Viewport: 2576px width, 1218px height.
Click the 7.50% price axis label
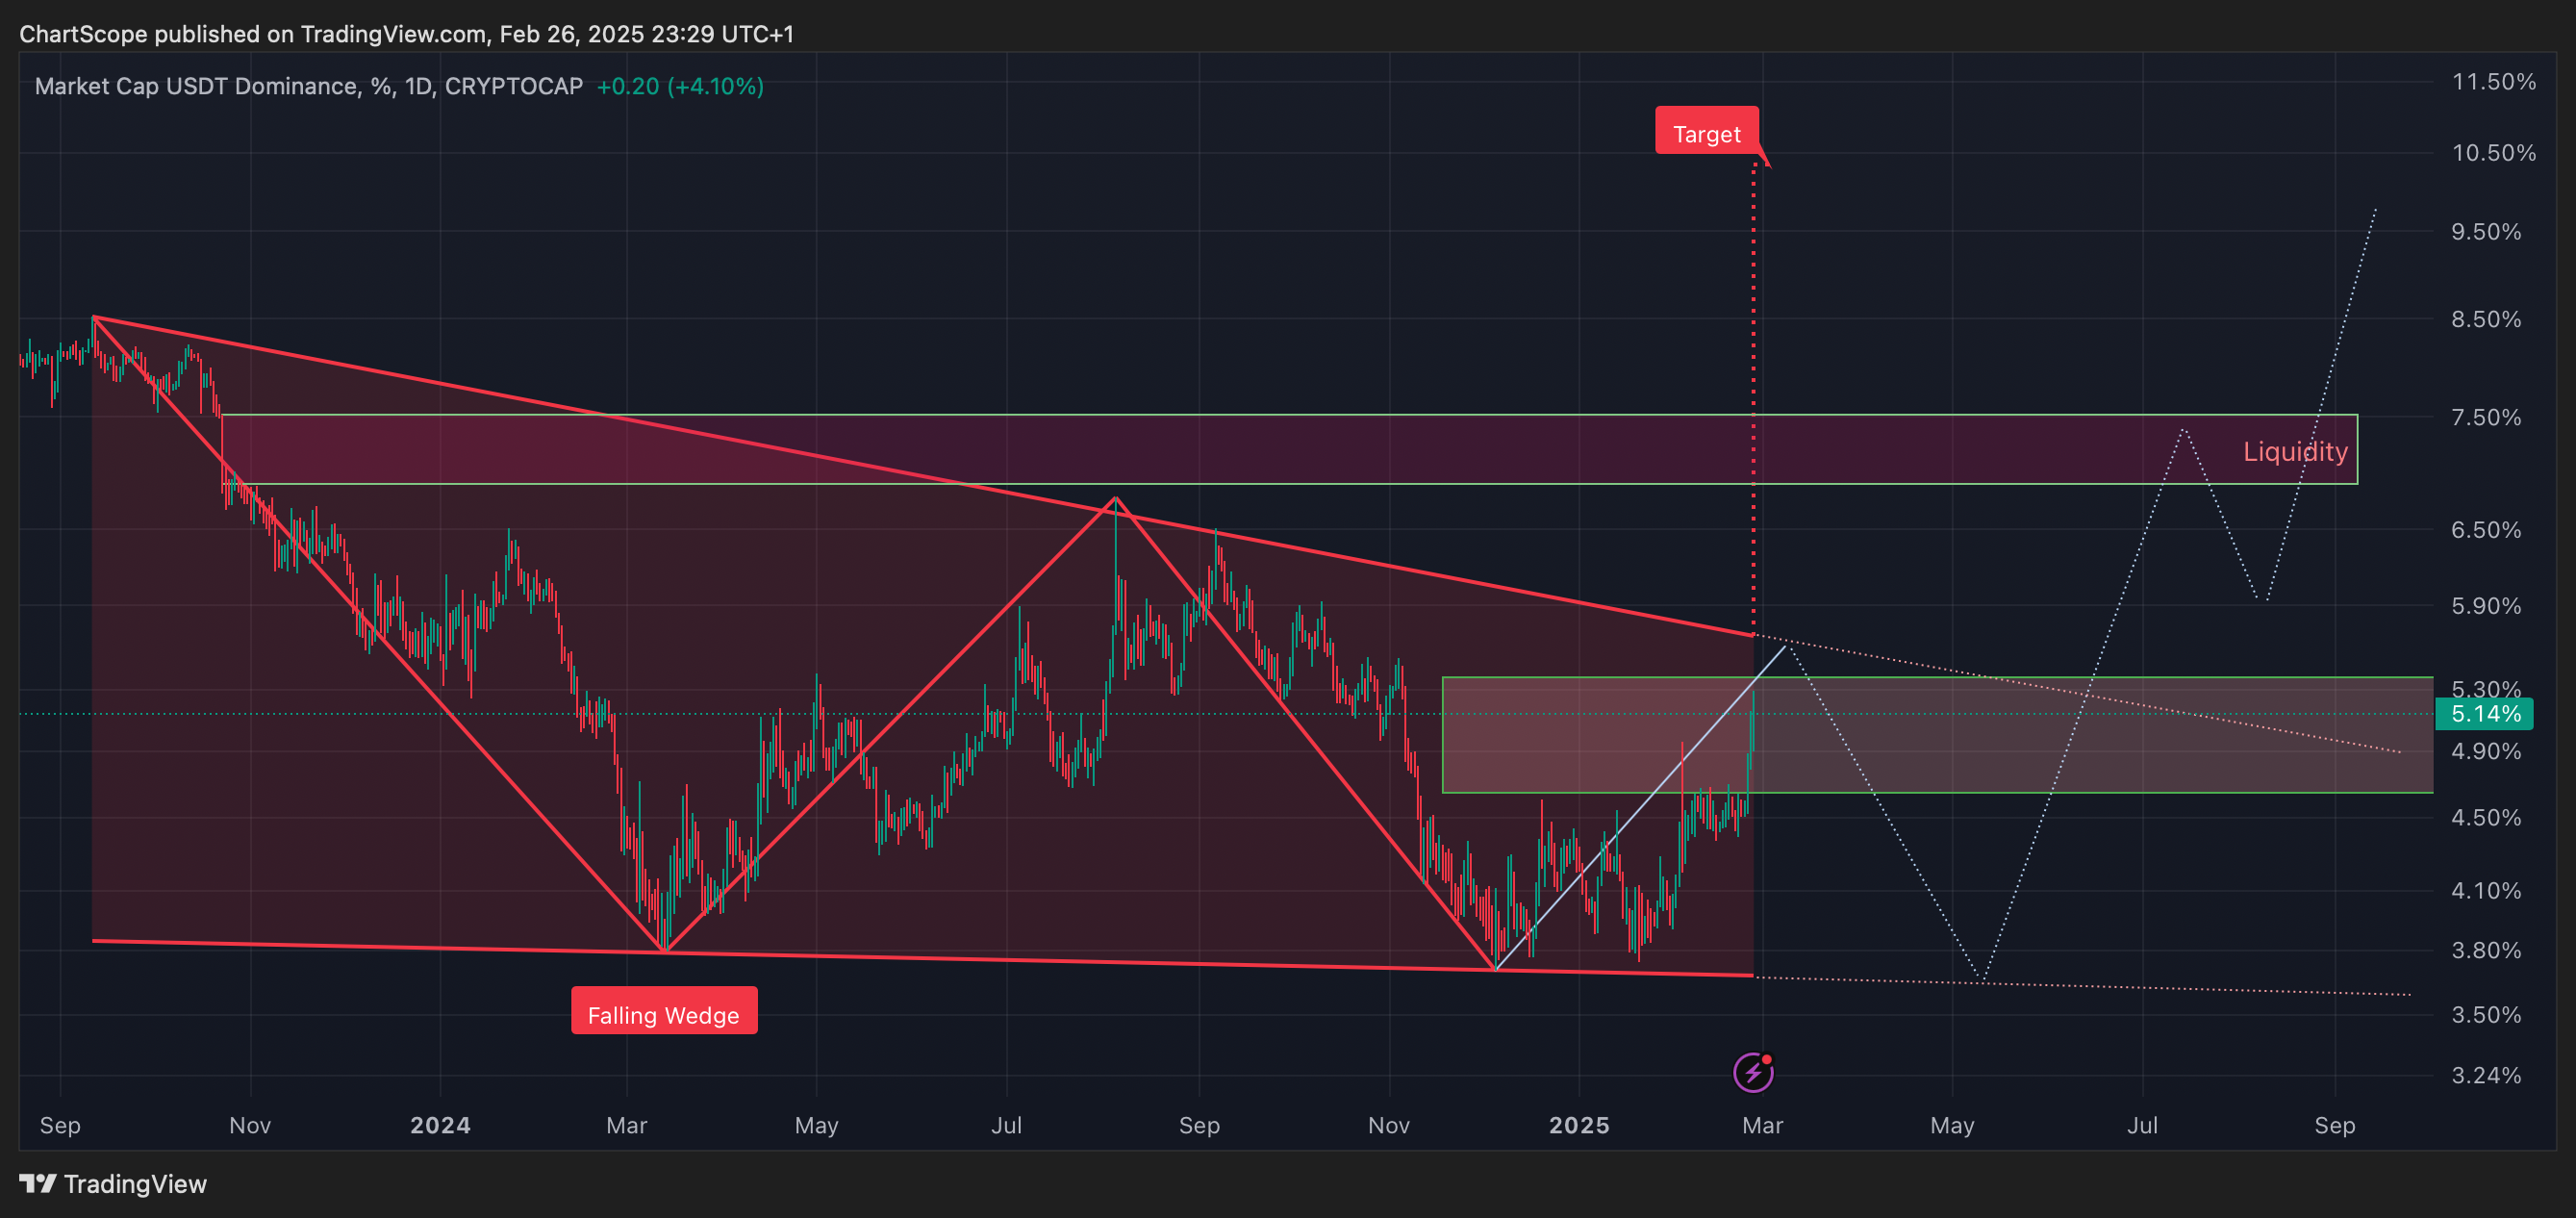coord(2485,417)
